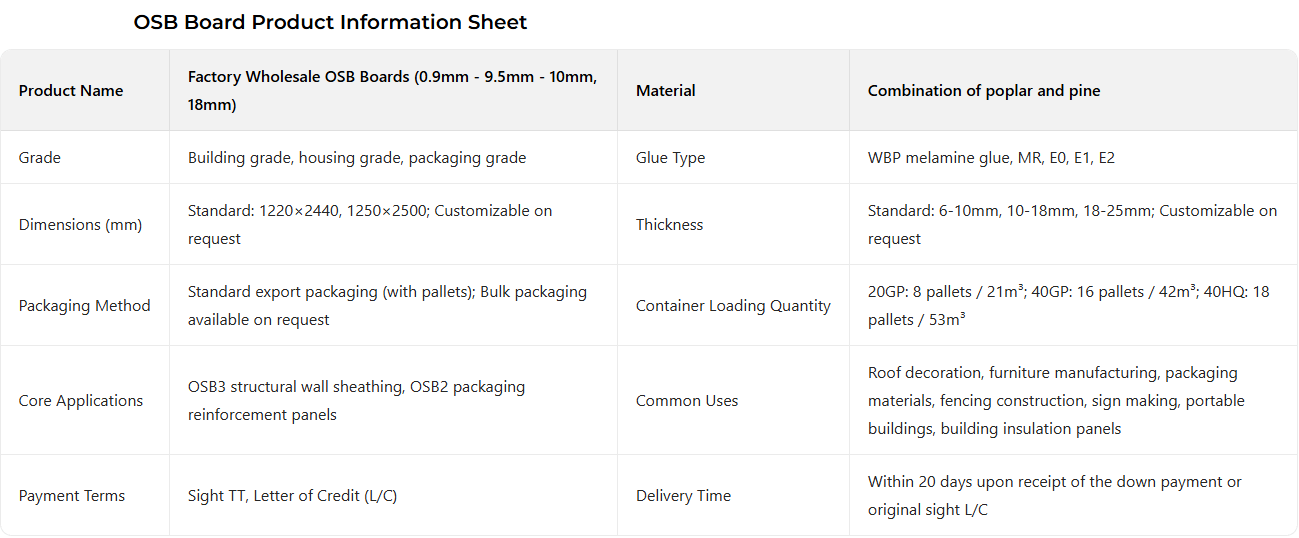
Task: Select the Thickness label cell
Action: pyautogui.click(x=669, y=225)
